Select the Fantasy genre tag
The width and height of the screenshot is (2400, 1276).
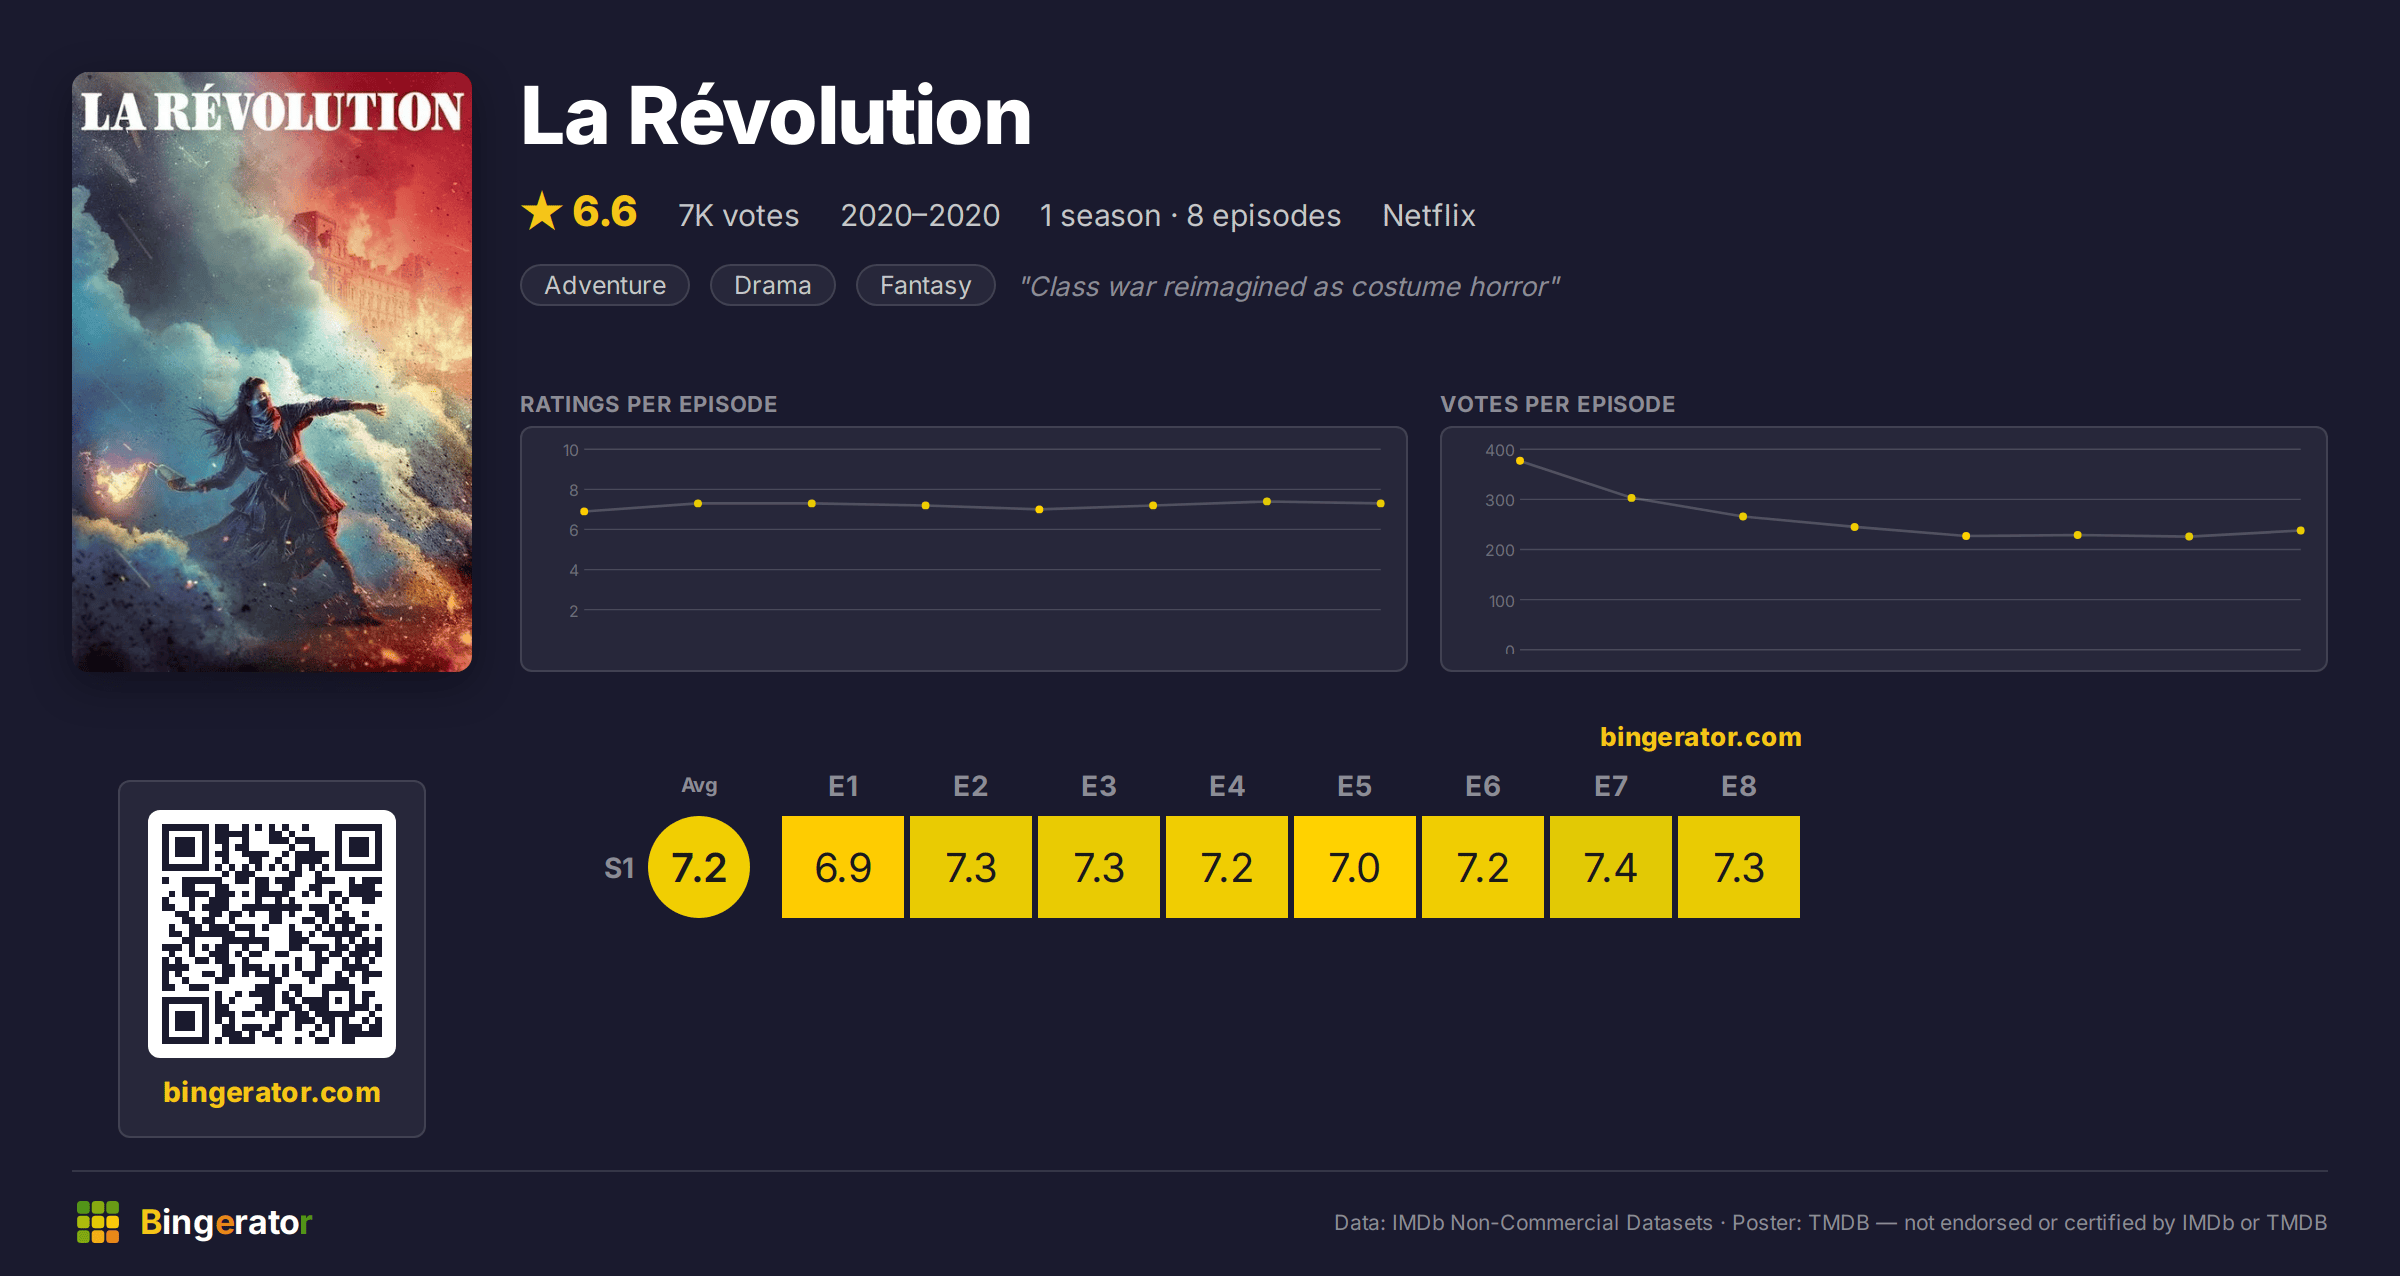(926, 285)
